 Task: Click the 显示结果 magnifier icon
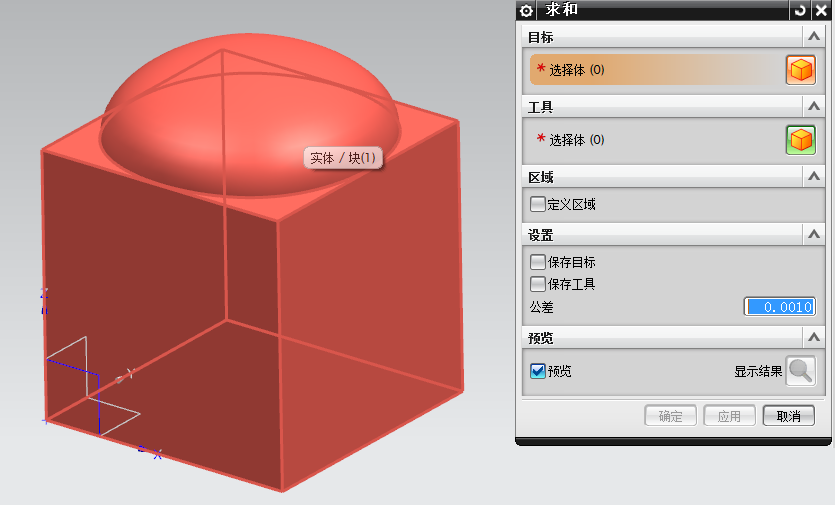pos(801,371)
